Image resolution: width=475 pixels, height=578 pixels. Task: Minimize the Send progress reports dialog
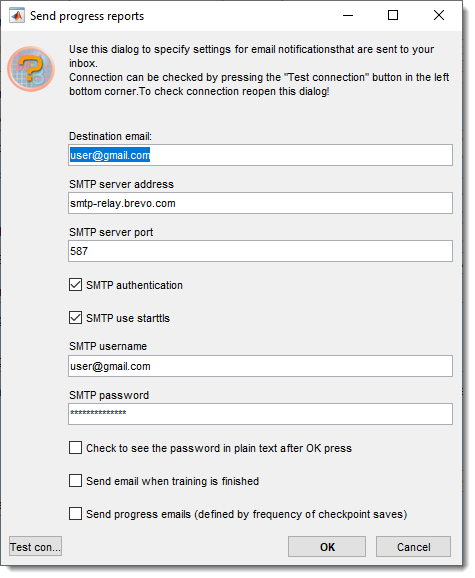point(348,15)
